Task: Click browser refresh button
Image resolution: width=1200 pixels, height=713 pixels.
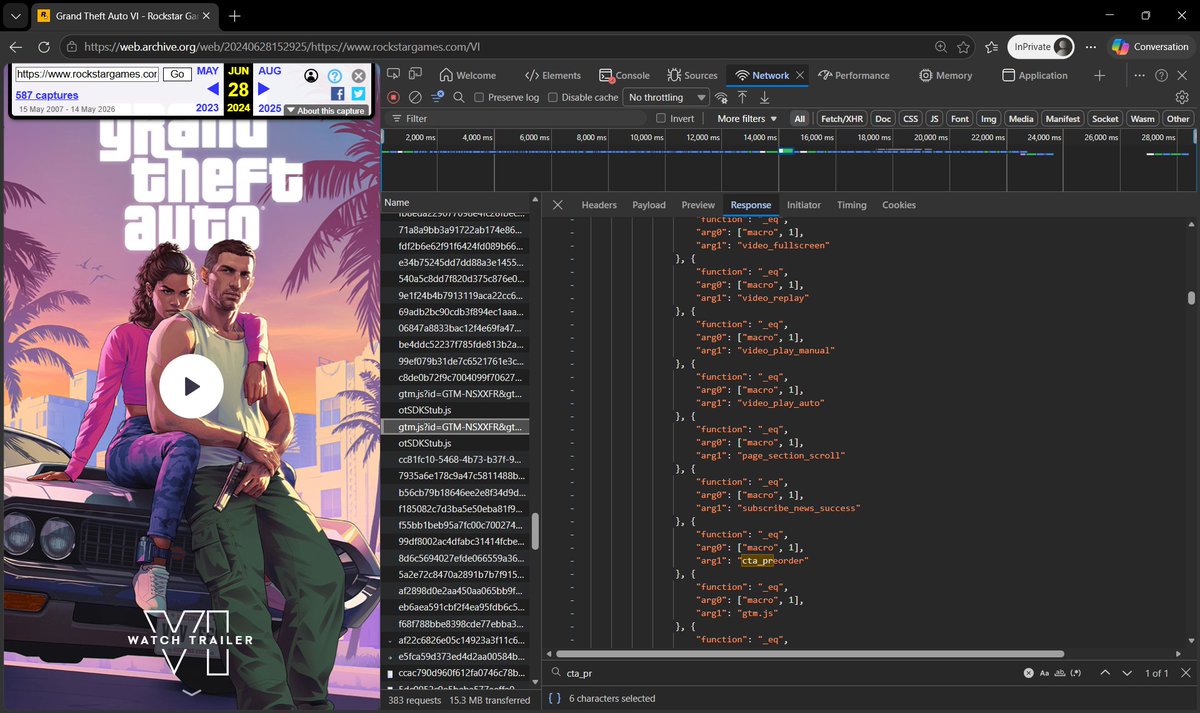Action: [x=44, y=47]
